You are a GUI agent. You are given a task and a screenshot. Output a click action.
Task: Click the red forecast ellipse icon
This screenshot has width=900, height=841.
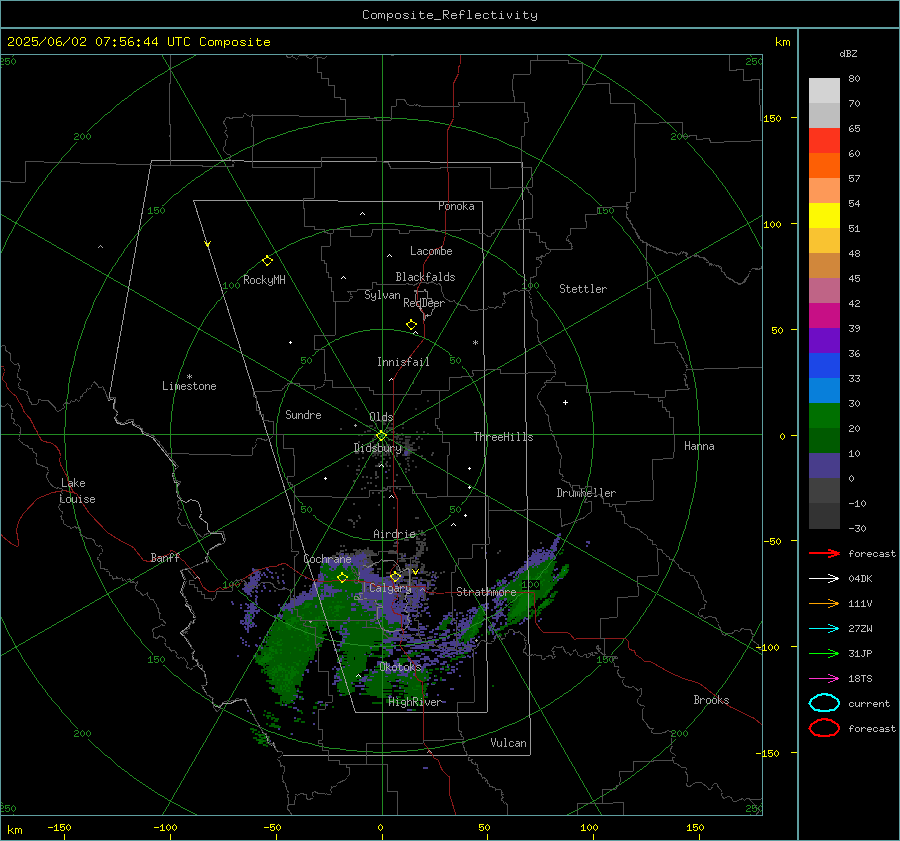coord(824,728)
